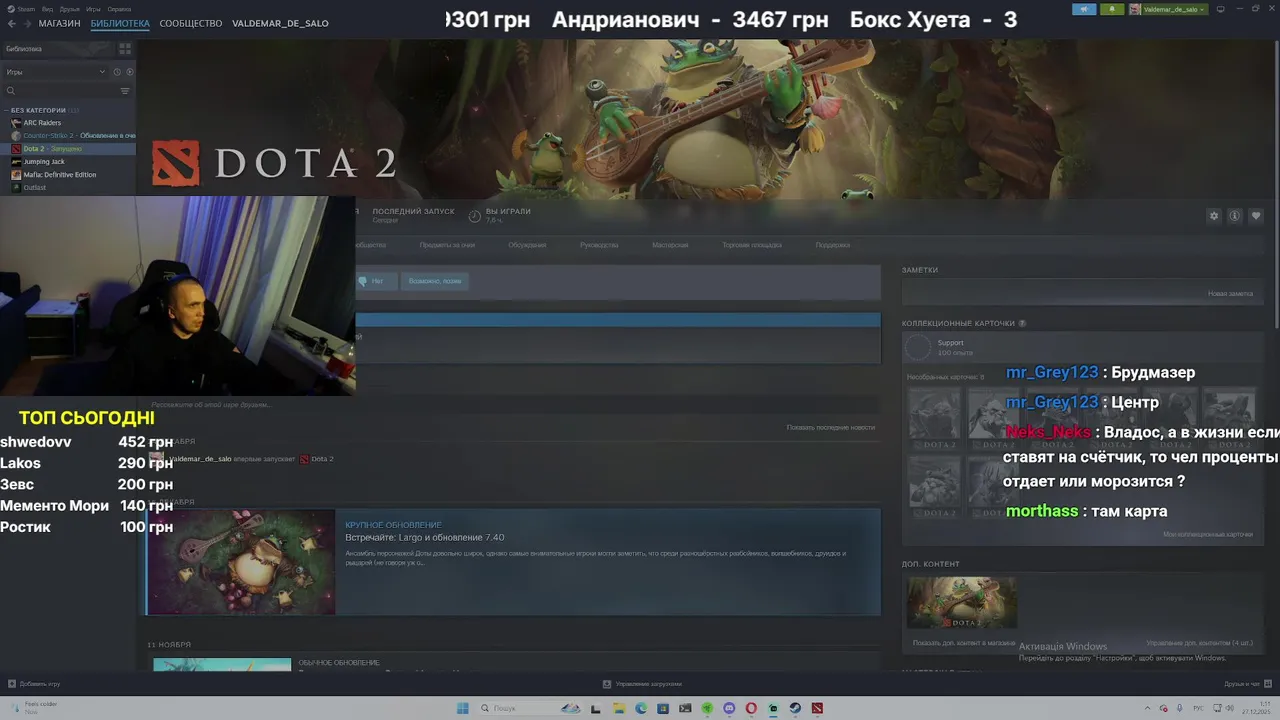Open advanced library filter options
The image size is (1280, 720).
(x=125, y=91)
